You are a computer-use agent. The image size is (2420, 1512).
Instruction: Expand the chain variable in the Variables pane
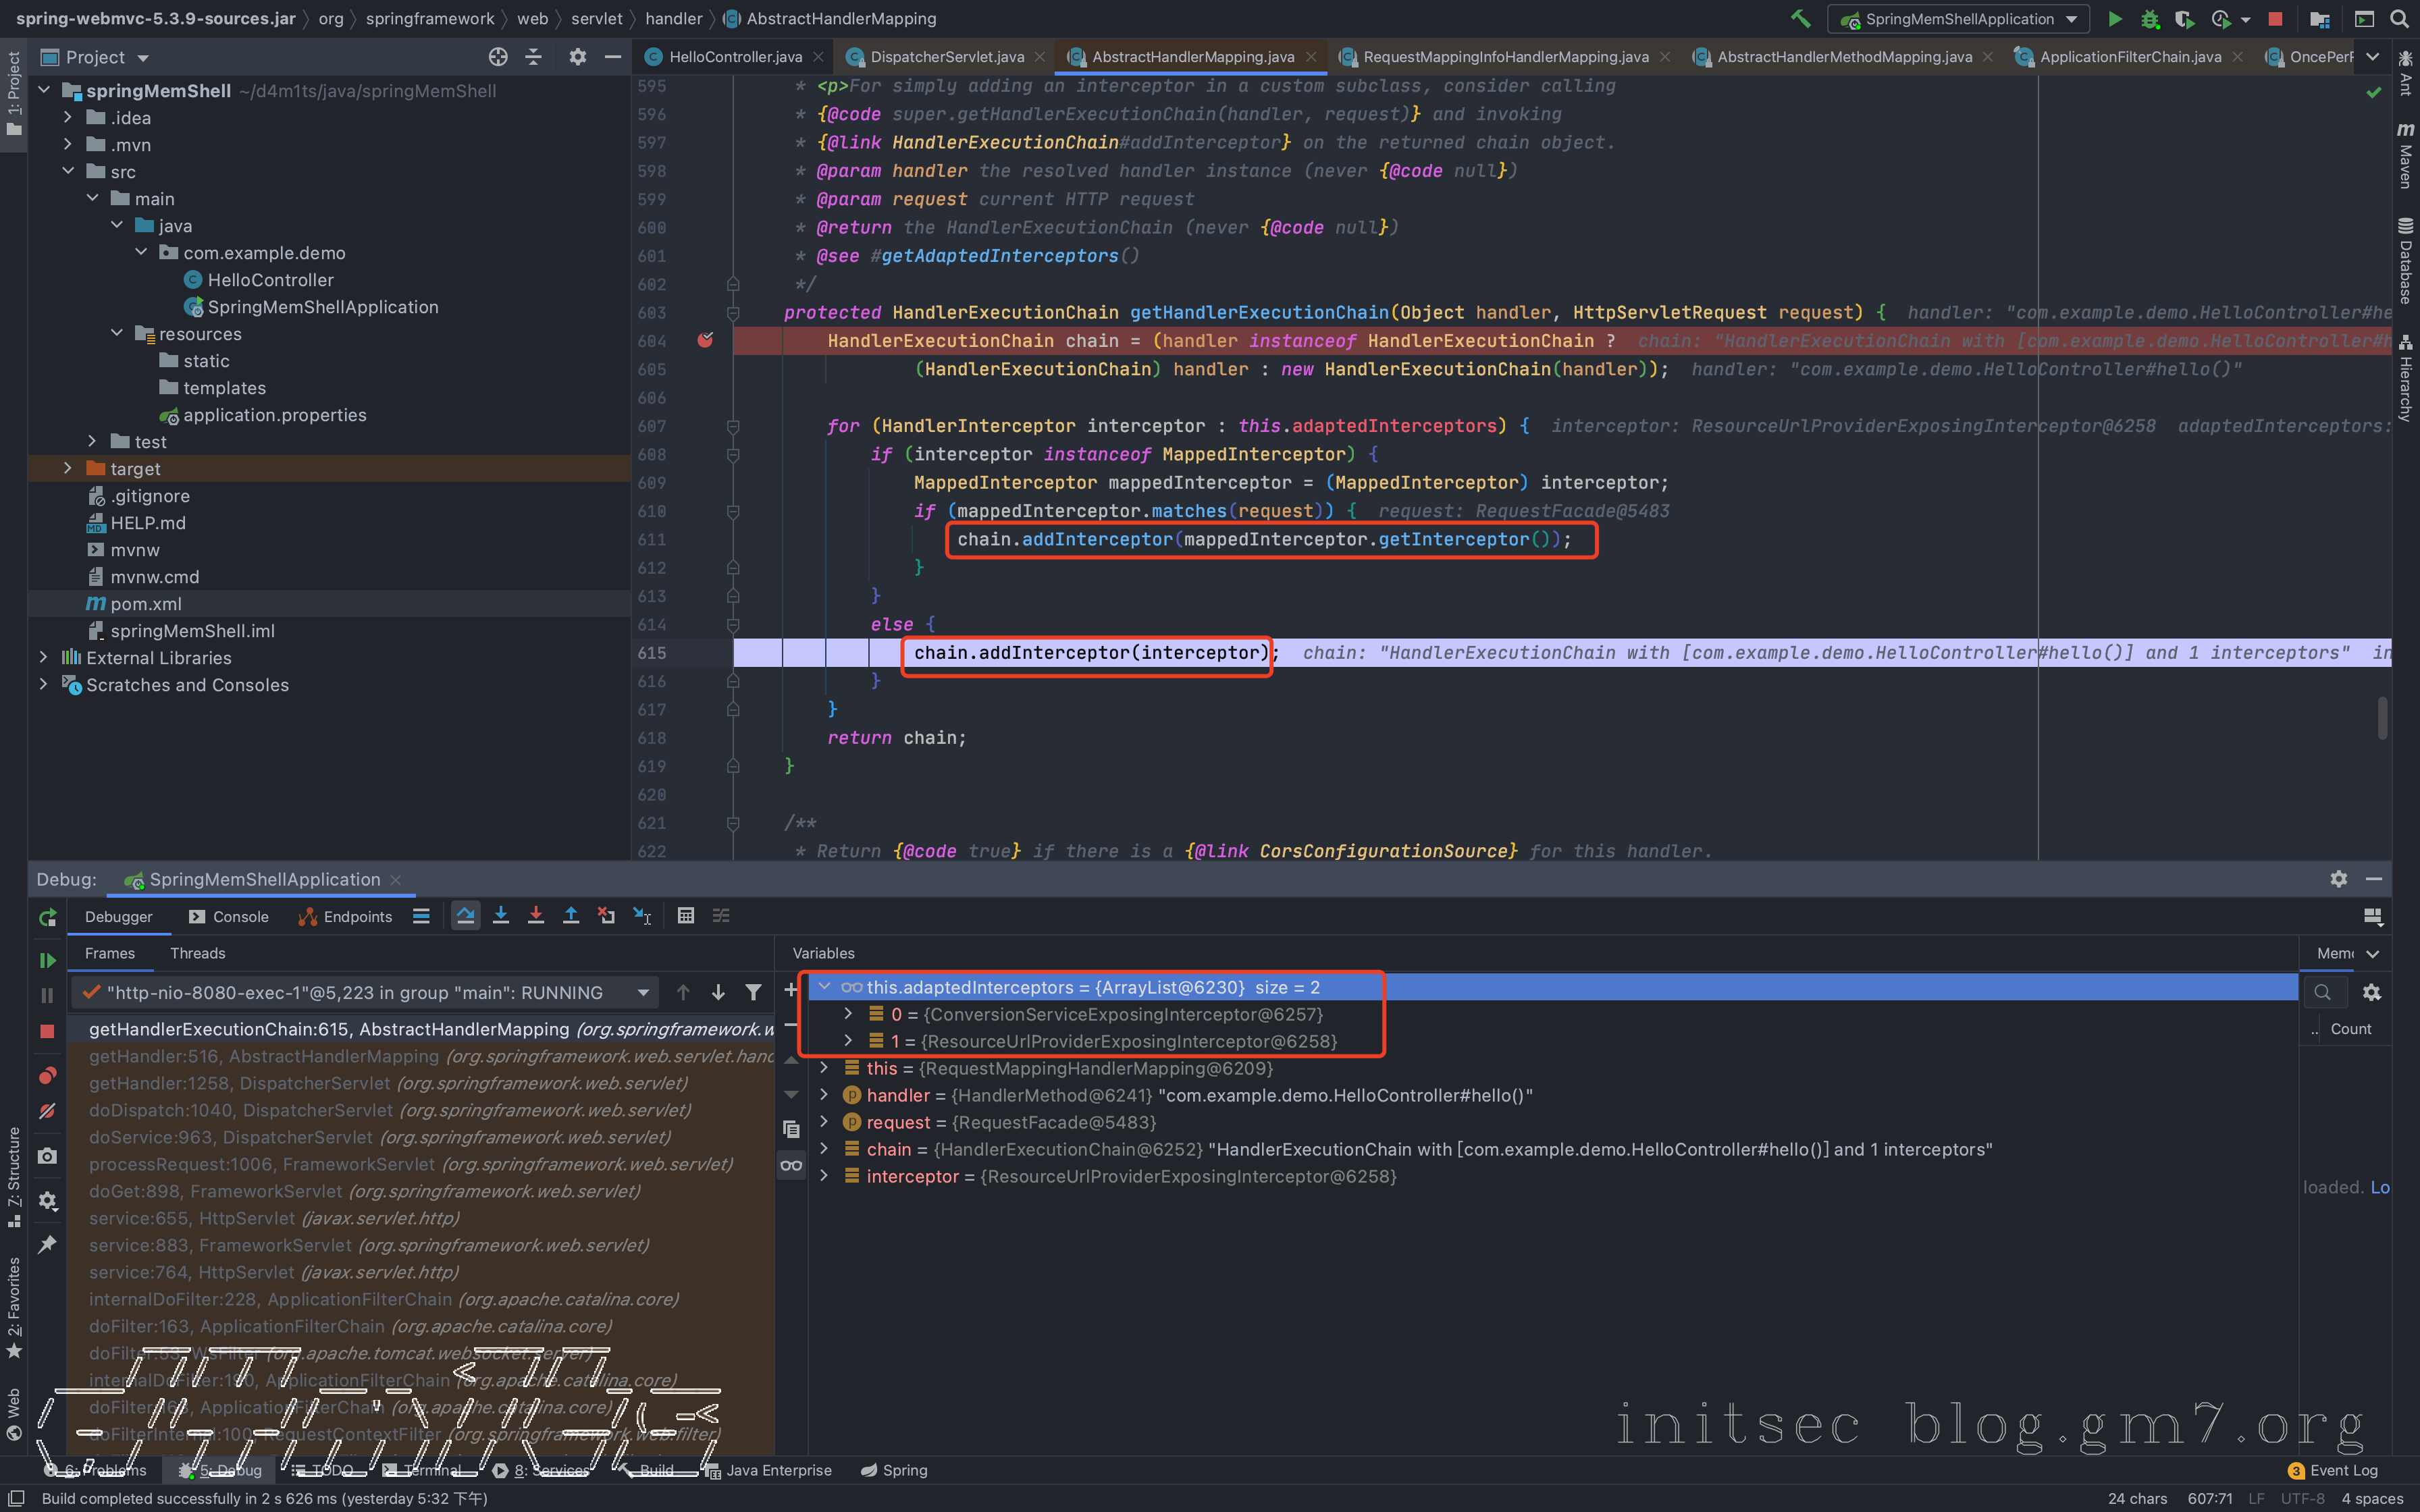[x=824, y=1149]
